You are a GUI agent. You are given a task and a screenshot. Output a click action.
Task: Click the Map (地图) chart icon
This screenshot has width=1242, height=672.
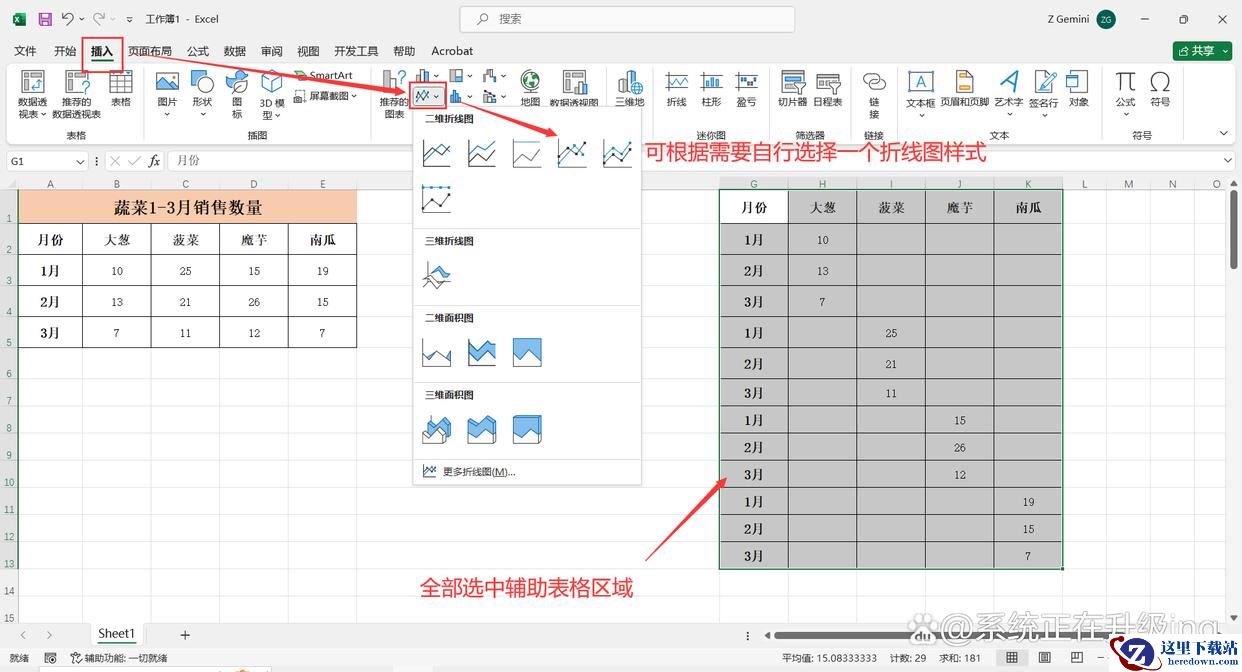[530, 89]
